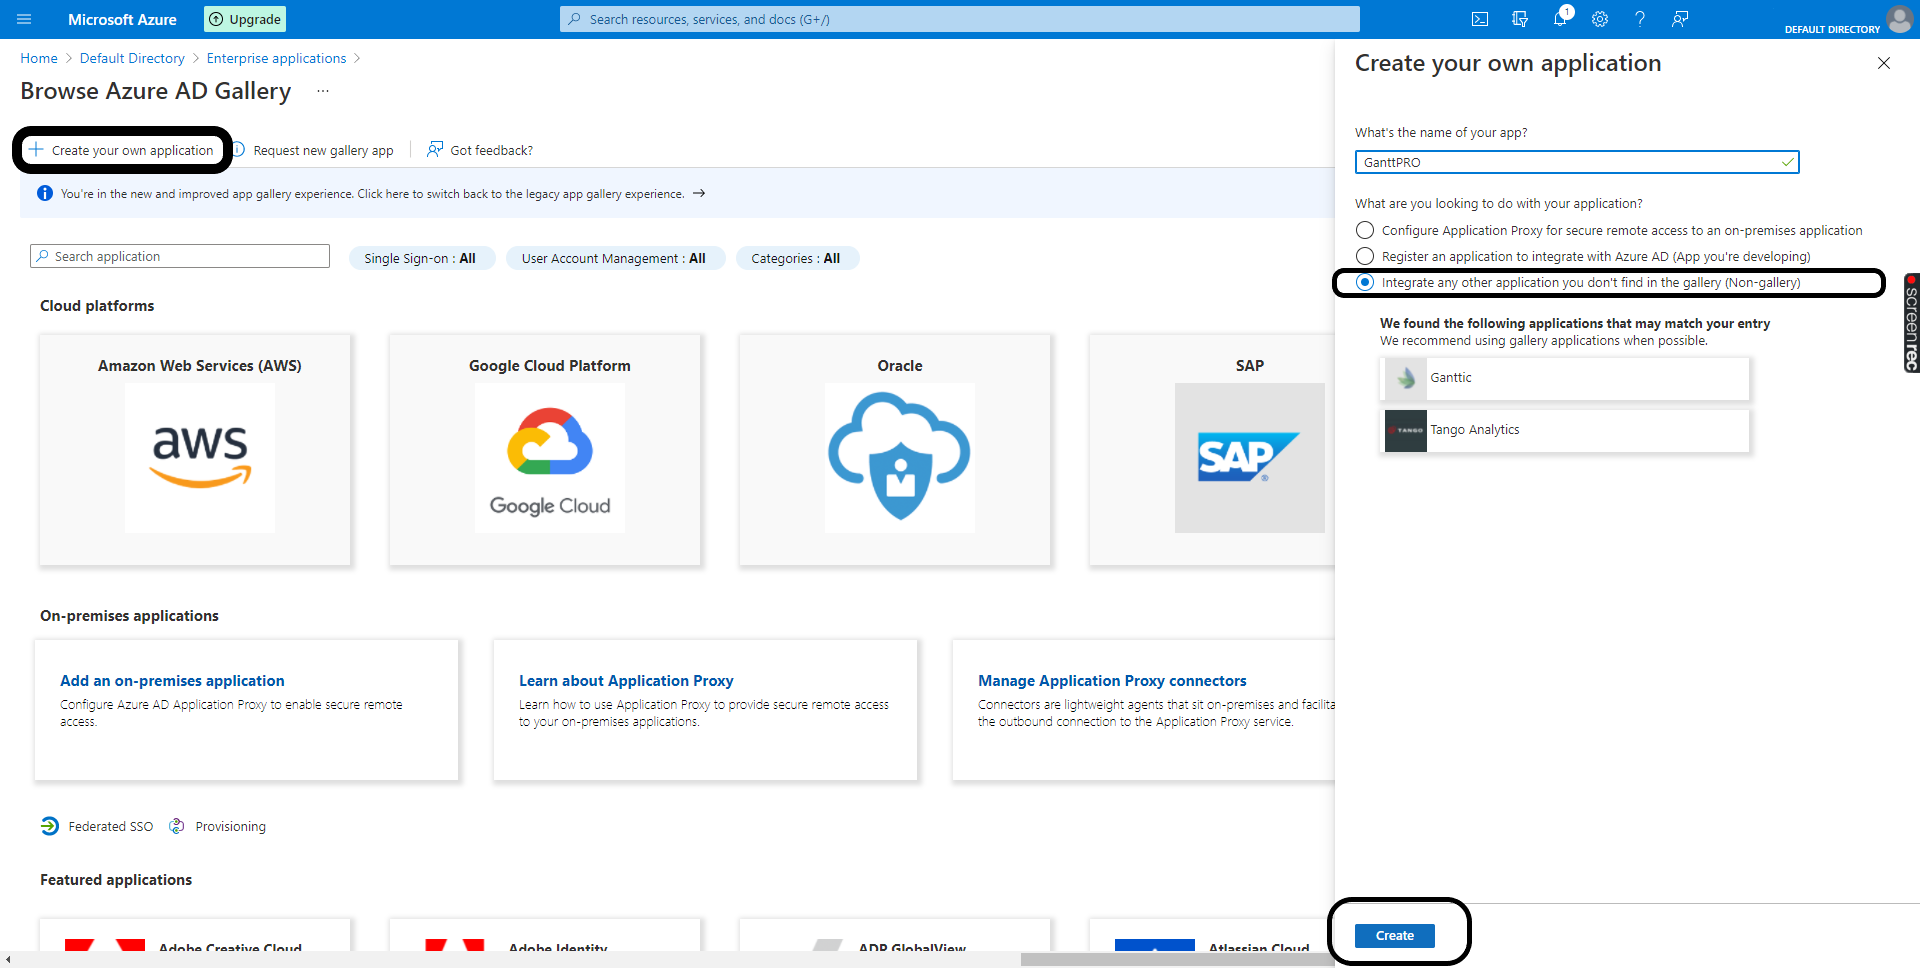
Task: Open the user account avatar
Action: [1899, 19]
